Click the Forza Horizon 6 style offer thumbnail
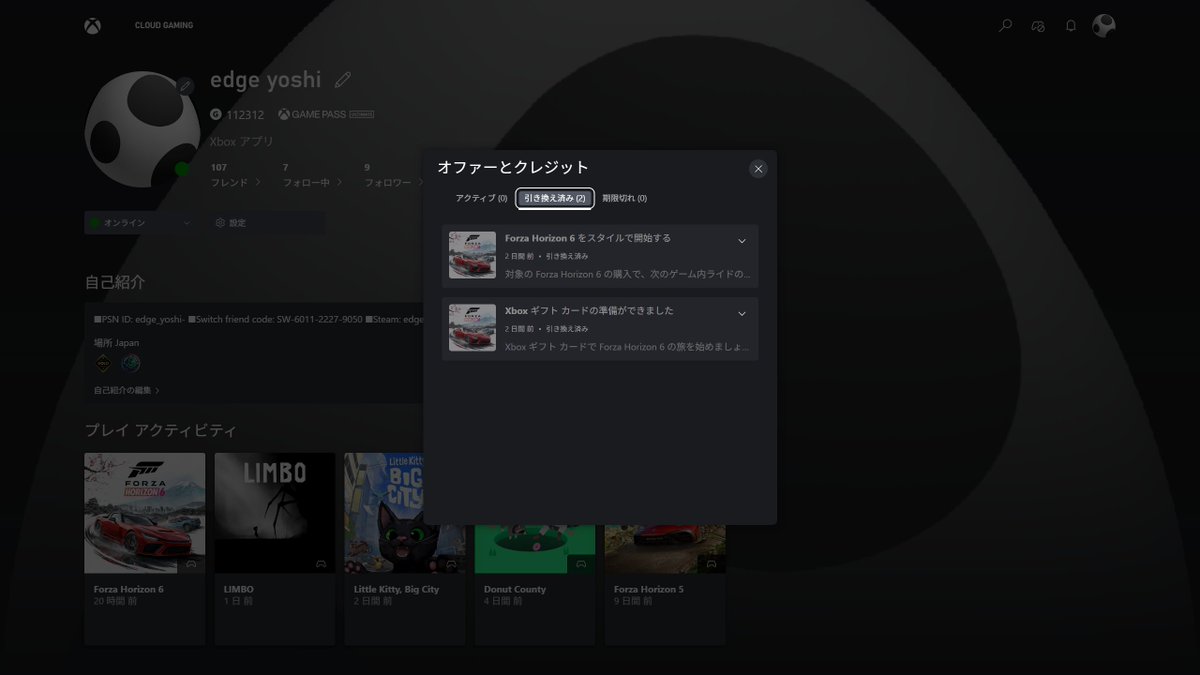 472,255
